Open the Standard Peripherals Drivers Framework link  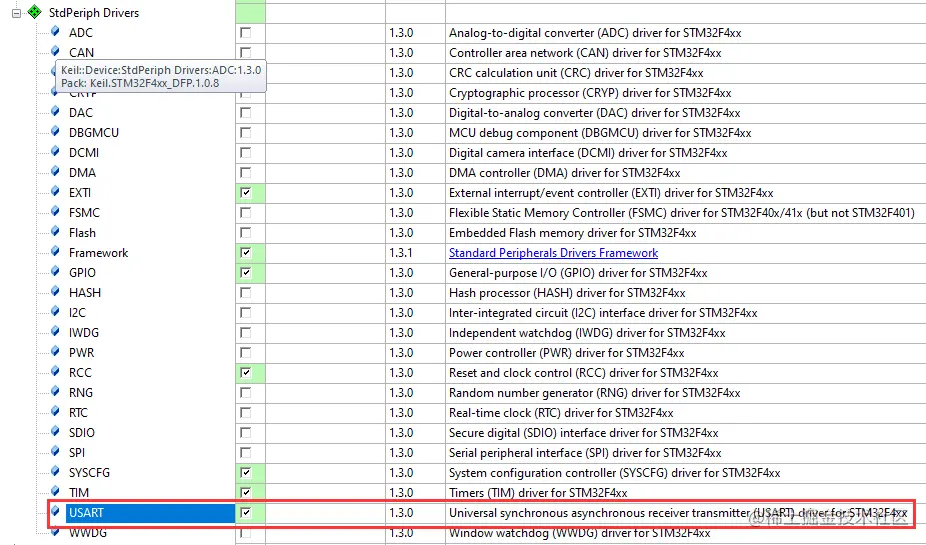553,253
